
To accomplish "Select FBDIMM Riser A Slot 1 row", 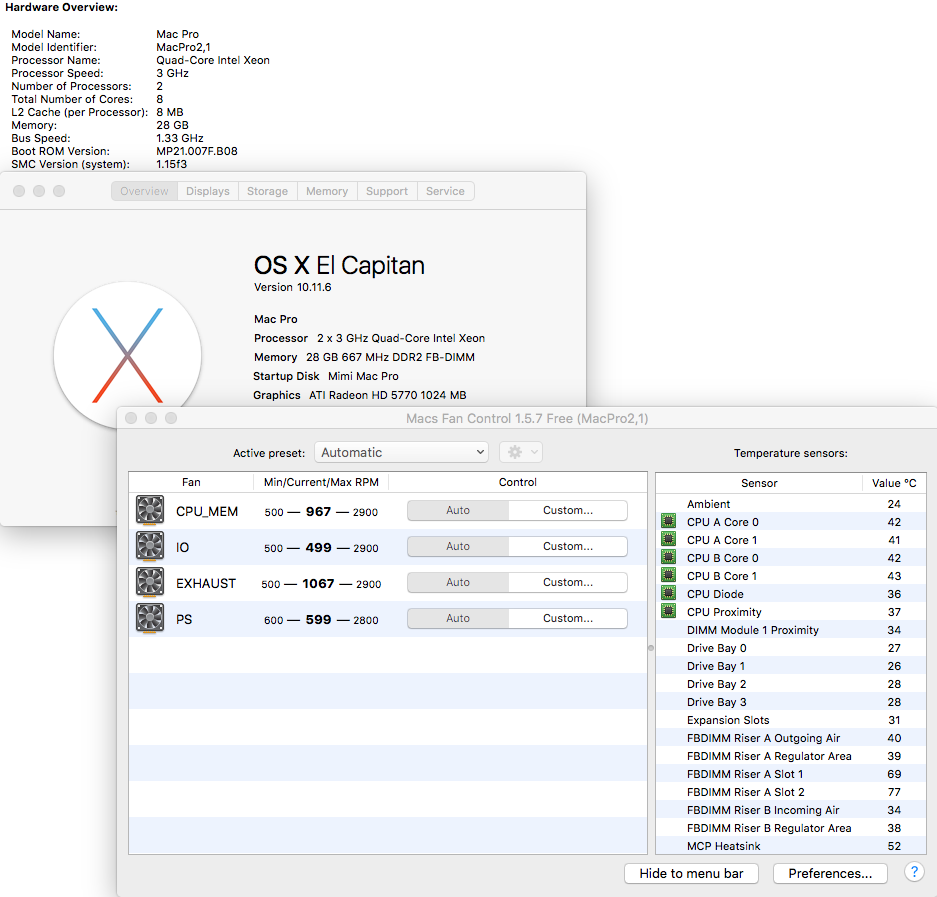I will click(791, 774).
